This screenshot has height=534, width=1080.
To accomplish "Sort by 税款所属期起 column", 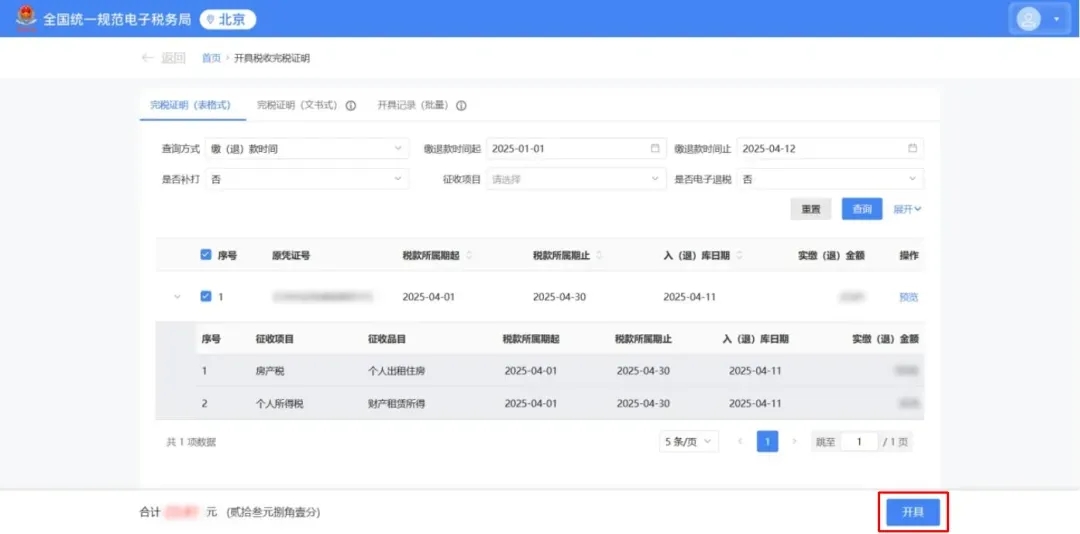I will (x=469, y=255).
